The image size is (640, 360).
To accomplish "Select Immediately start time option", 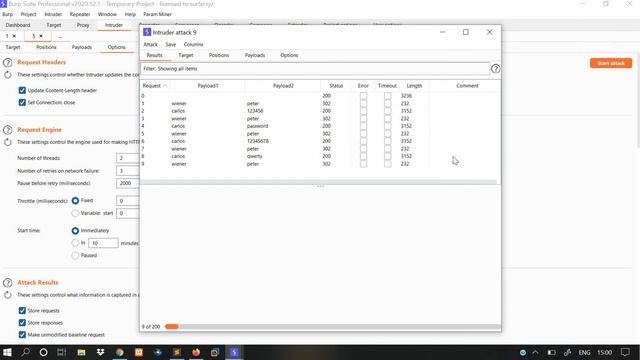I will click(x=75, y=231).
